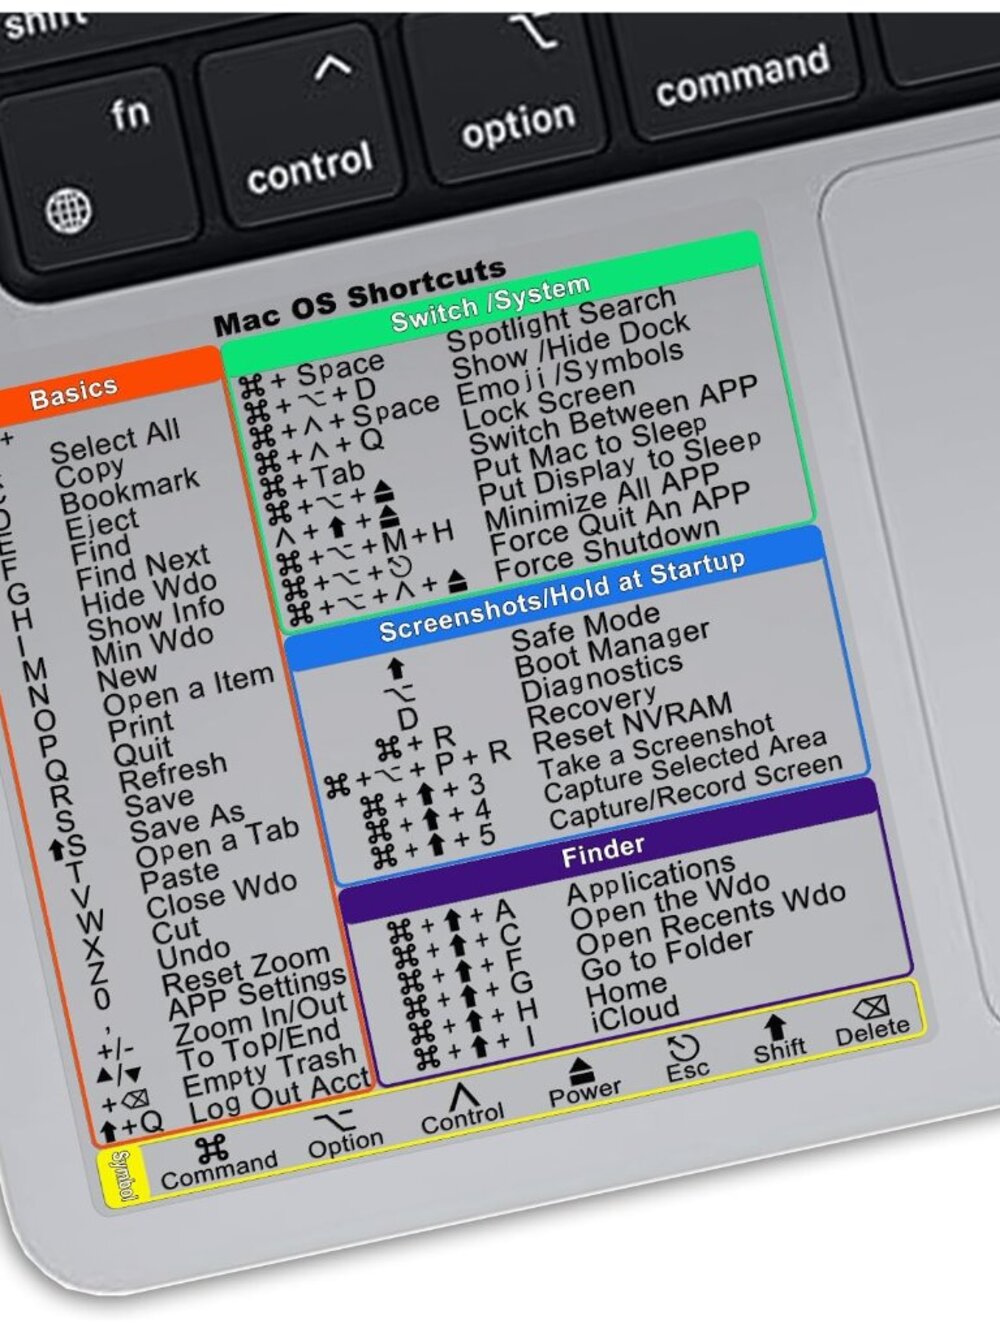Viewport: 1000px width, 1333px height.
Task: Click the Select All entry in Basics
Action: click(x=115, y=441)
